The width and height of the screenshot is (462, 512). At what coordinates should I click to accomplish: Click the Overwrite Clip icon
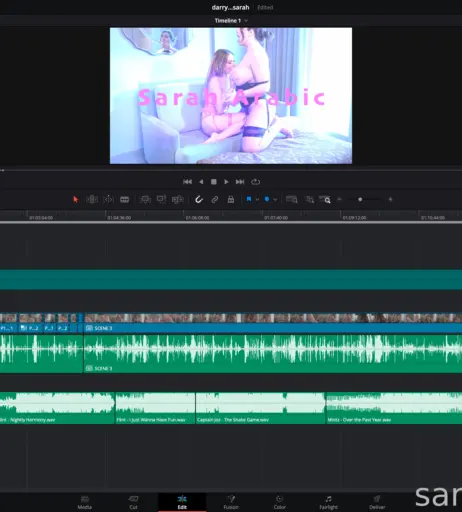[161, 199]
